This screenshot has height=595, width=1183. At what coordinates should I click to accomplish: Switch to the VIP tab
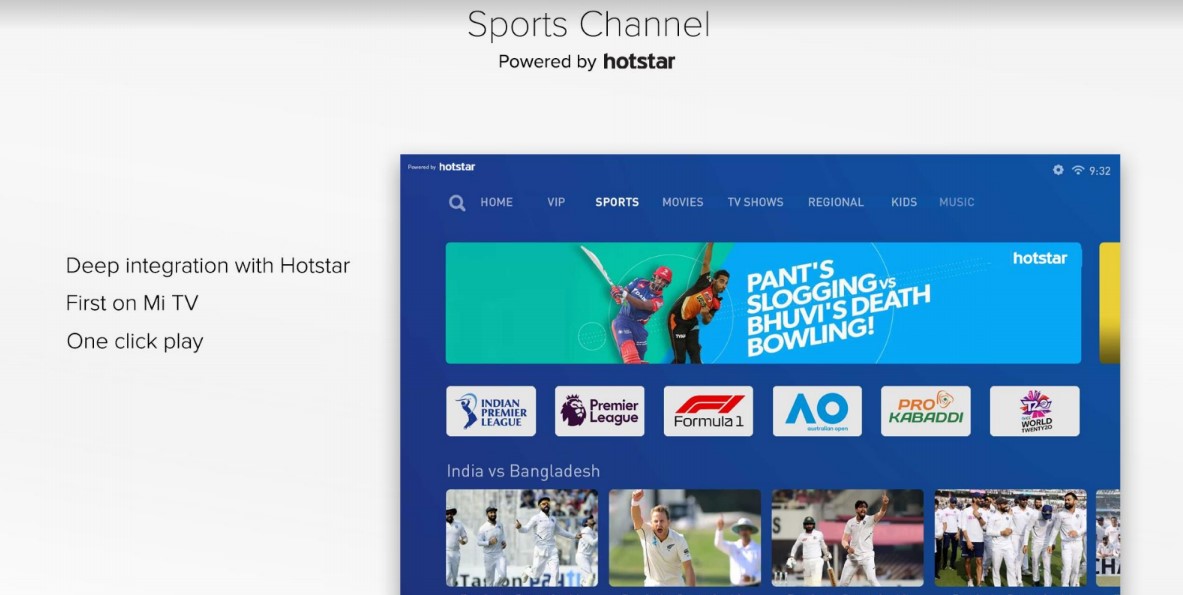[556, 202]
